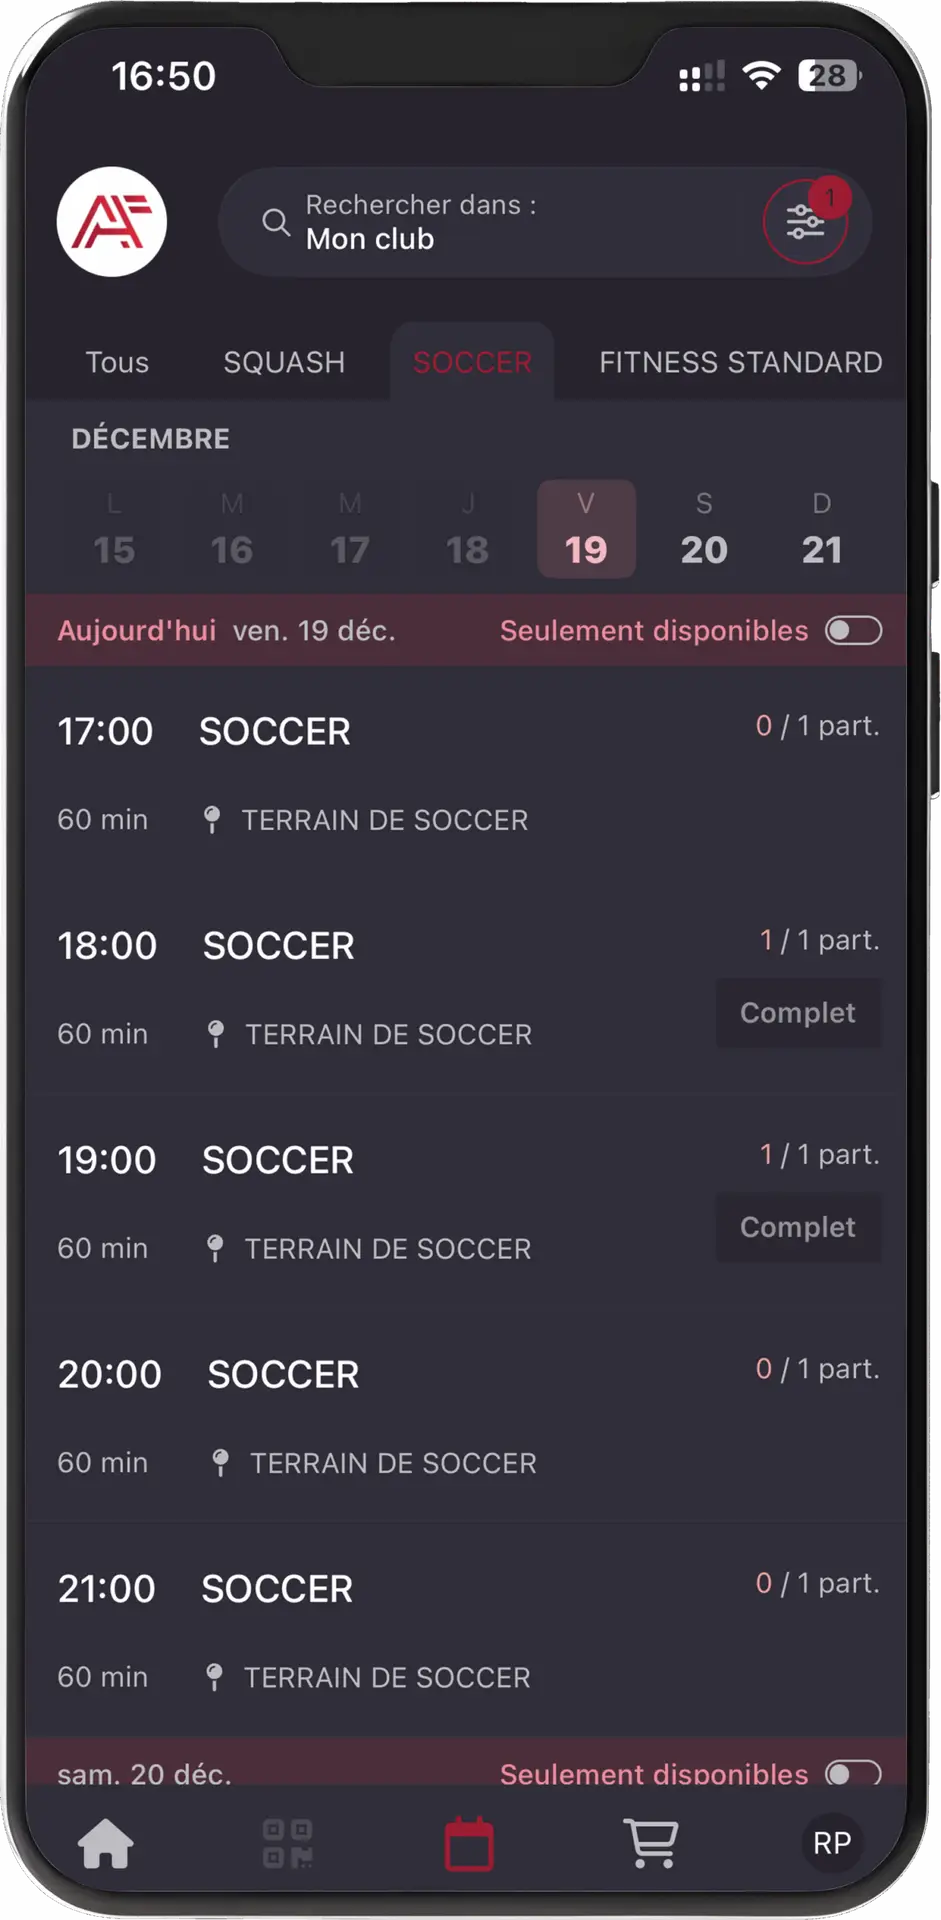Screen dimensions: 941x1920
Task: Open the calendar booking icon
Action: (469, 1844)
